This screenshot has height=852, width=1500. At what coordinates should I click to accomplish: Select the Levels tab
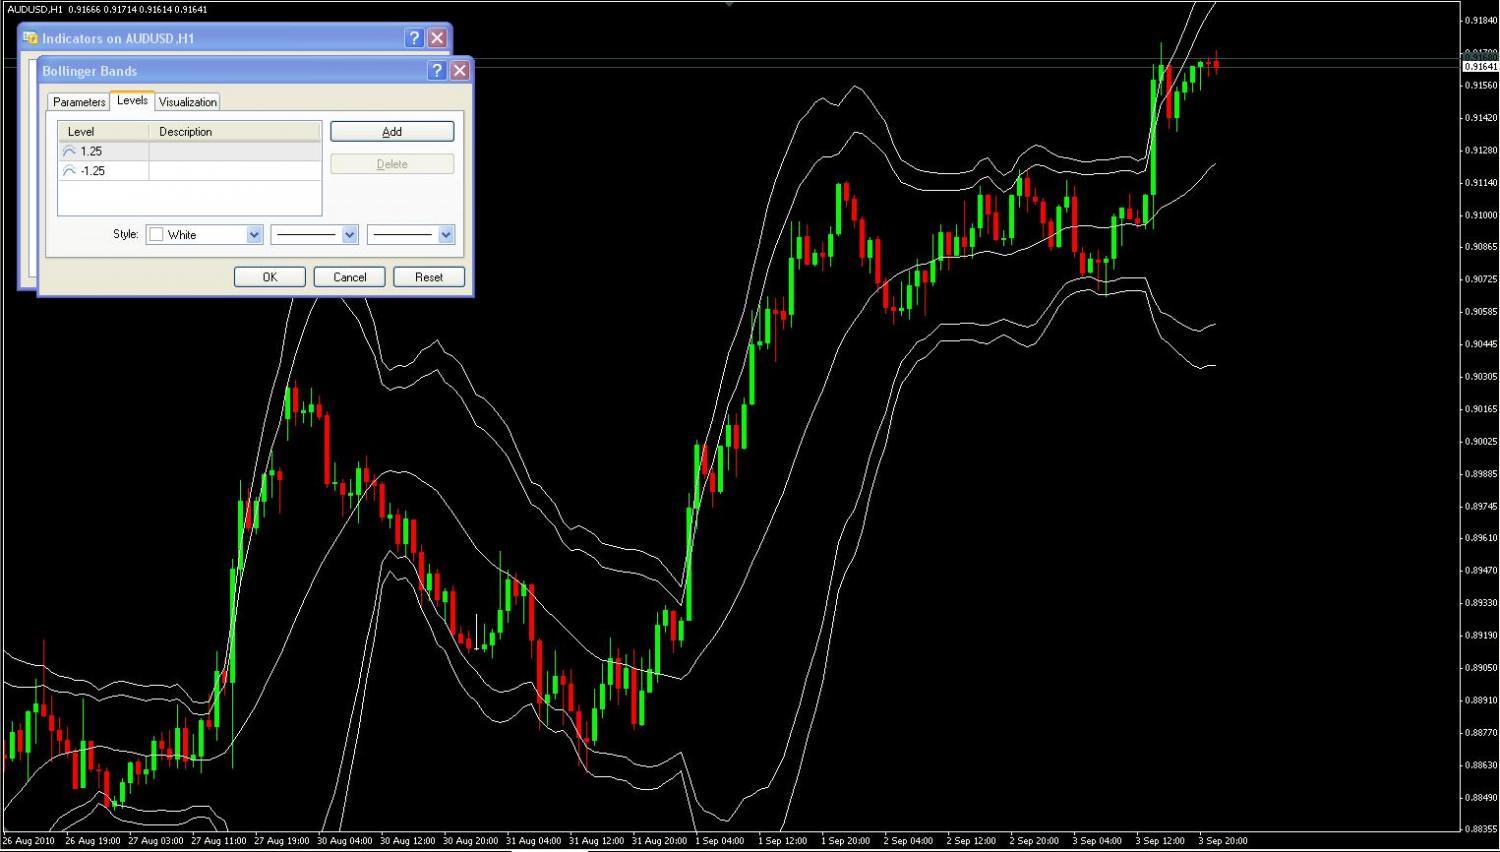[x=132, y=100]
